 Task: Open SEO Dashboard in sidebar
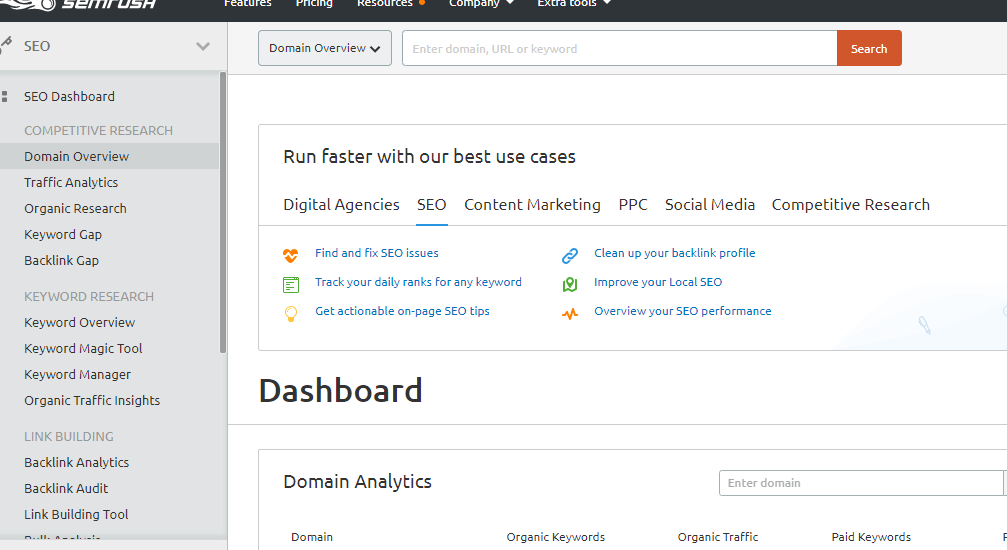pos(69,96)
